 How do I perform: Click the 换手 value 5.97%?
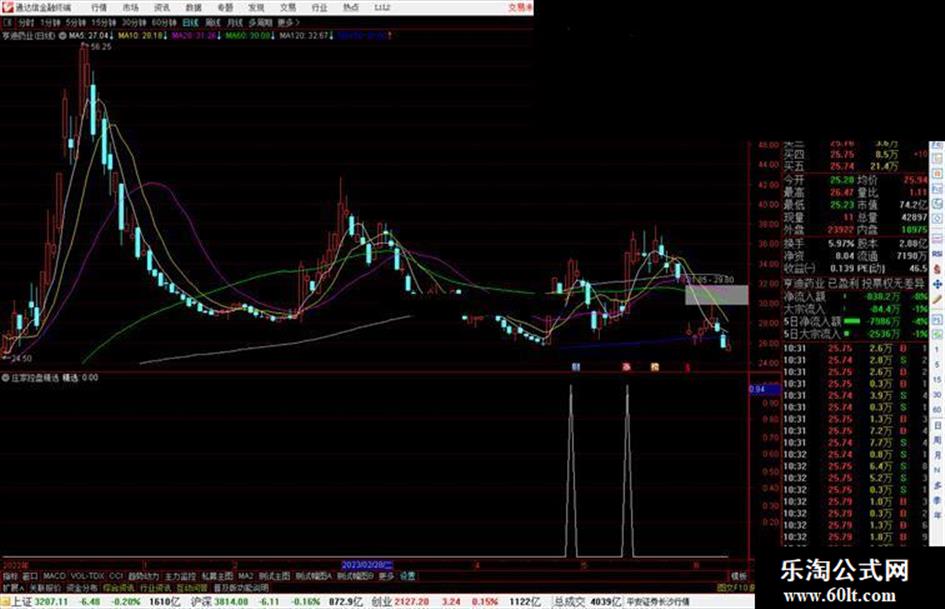(x=841, y=244)
